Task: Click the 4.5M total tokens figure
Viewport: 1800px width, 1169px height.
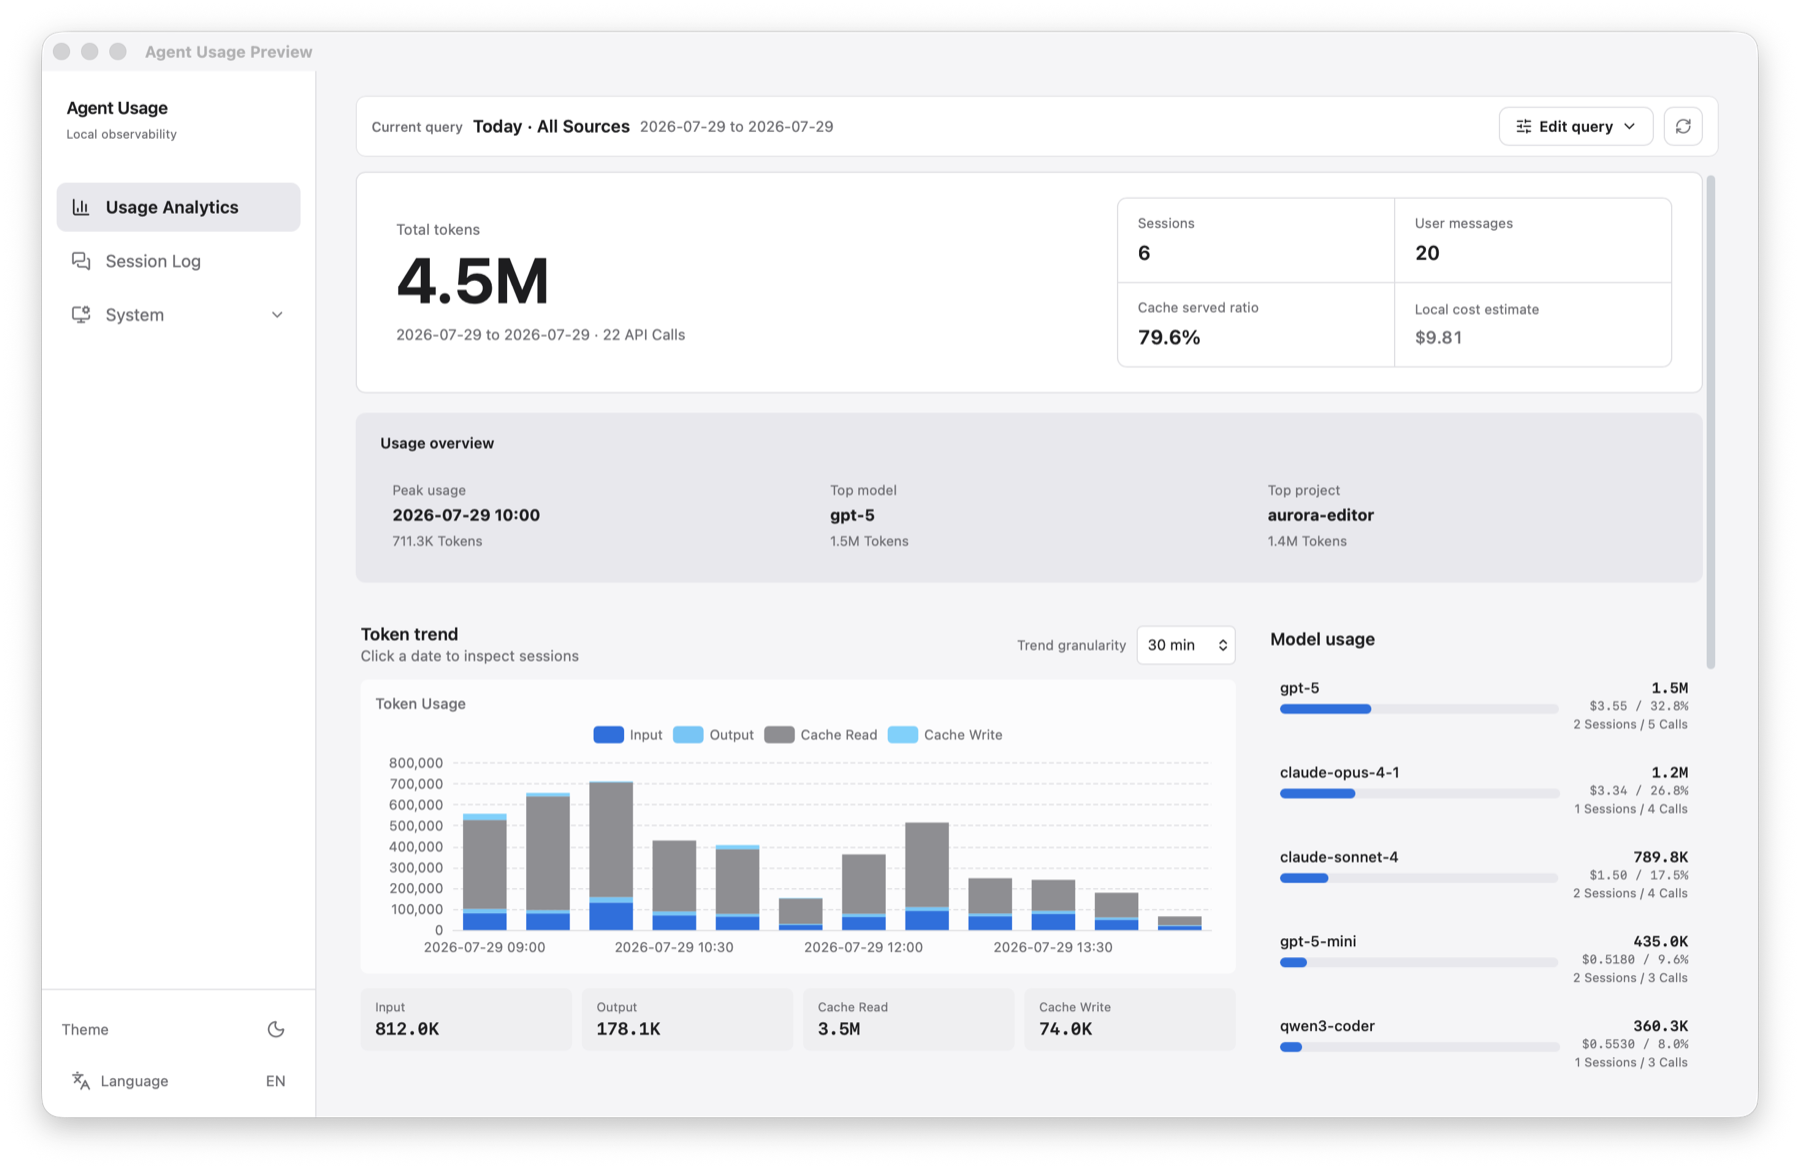Action: point(473,281)
